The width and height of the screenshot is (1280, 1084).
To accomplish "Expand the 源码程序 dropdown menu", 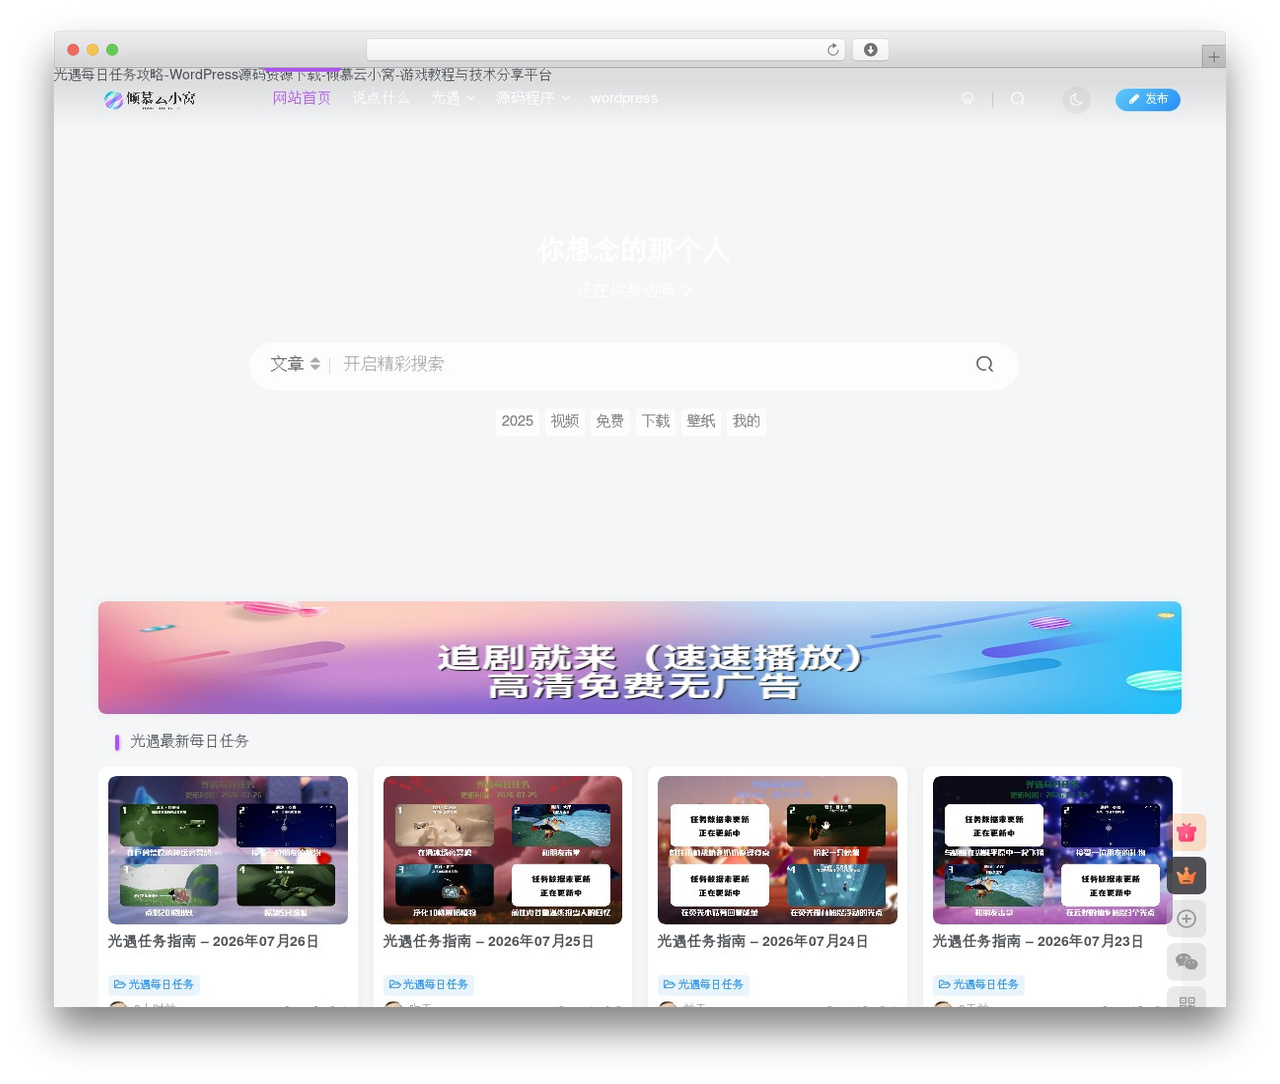I will (533, 98).
